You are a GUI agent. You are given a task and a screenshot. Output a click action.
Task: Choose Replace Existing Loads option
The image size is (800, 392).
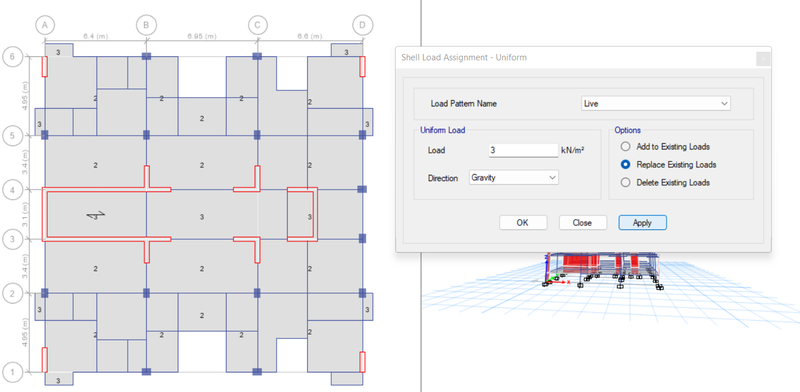point(626,164)
